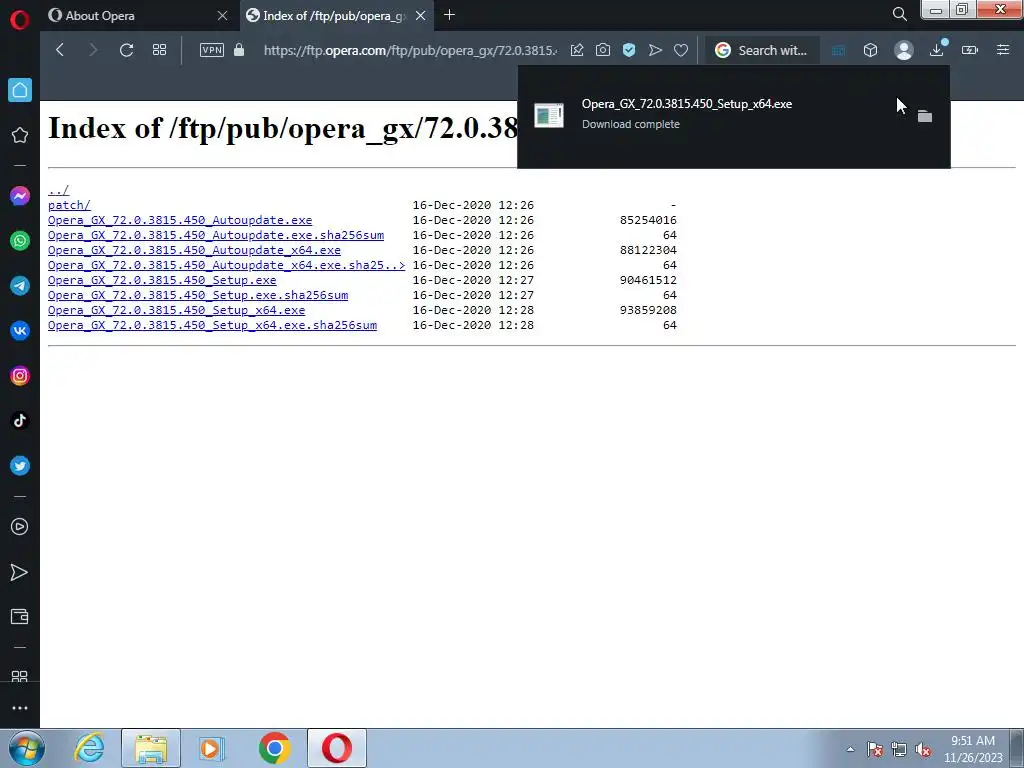Screen dimensions: 1024x768
Task: Open Messenger in the sidebar
Action: [20, 196]
